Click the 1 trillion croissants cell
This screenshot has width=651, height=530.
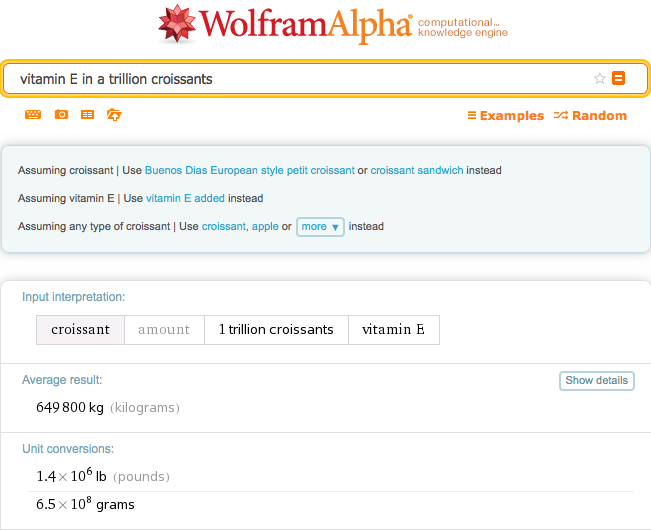[276, 330]
